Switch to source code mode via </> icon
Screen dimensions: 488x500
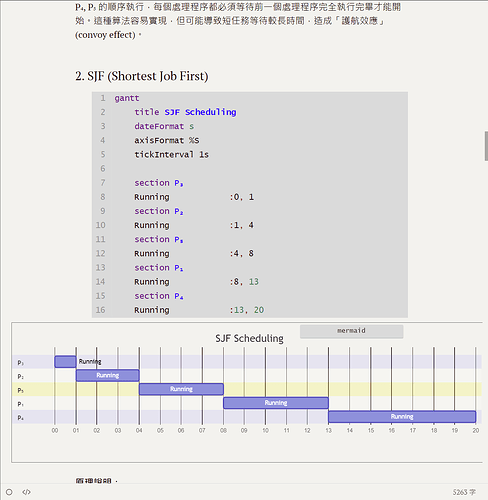26,492
